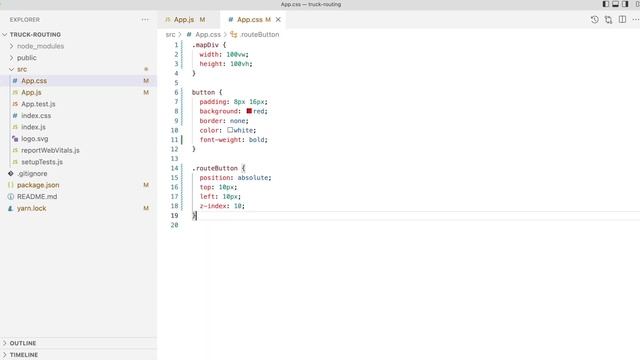Click the yarn.lock file icon
This screenshot has height=360, width=640.
(11, 208)
